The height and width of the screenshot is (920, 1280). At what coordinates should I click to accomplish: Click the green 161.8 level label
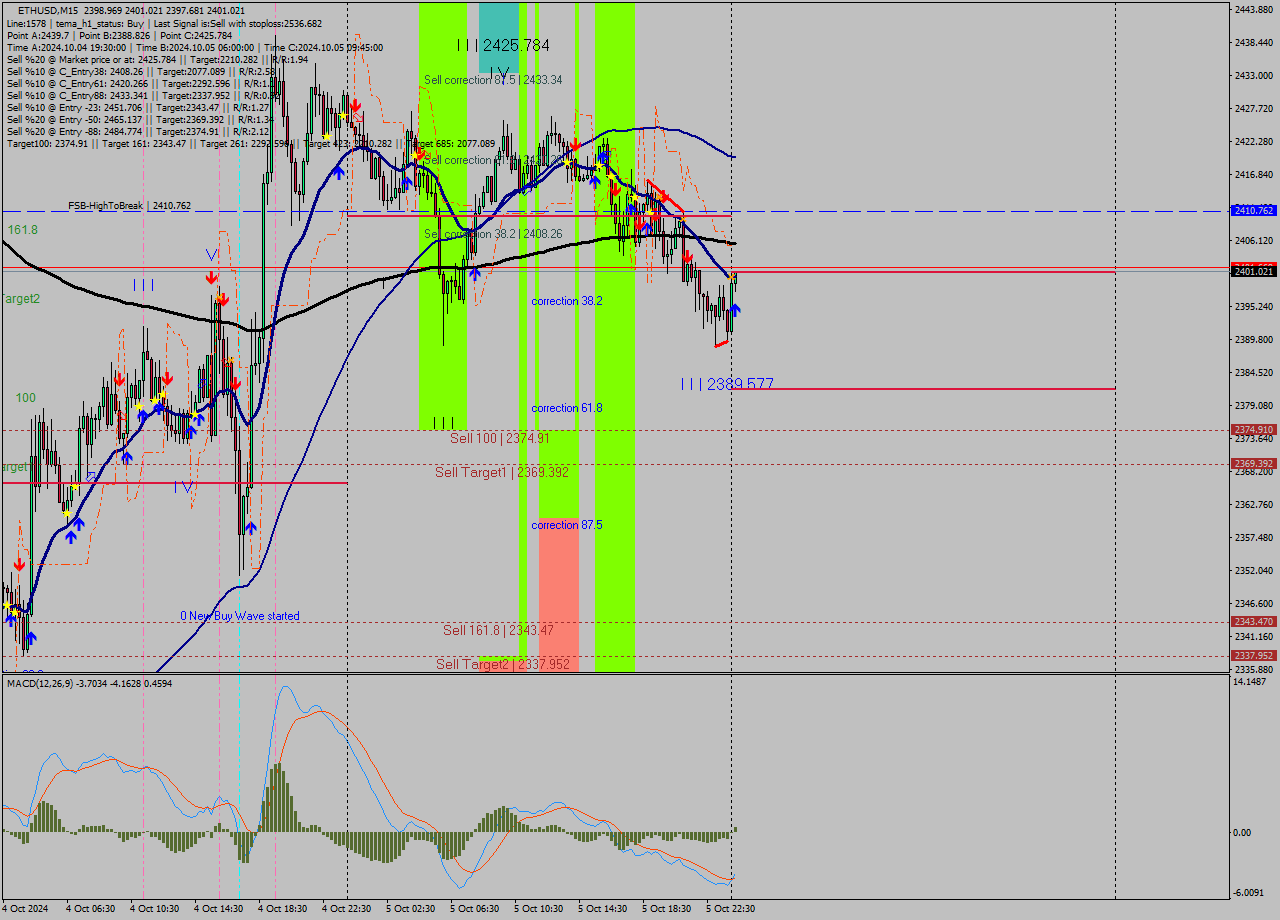click(23, 230)
